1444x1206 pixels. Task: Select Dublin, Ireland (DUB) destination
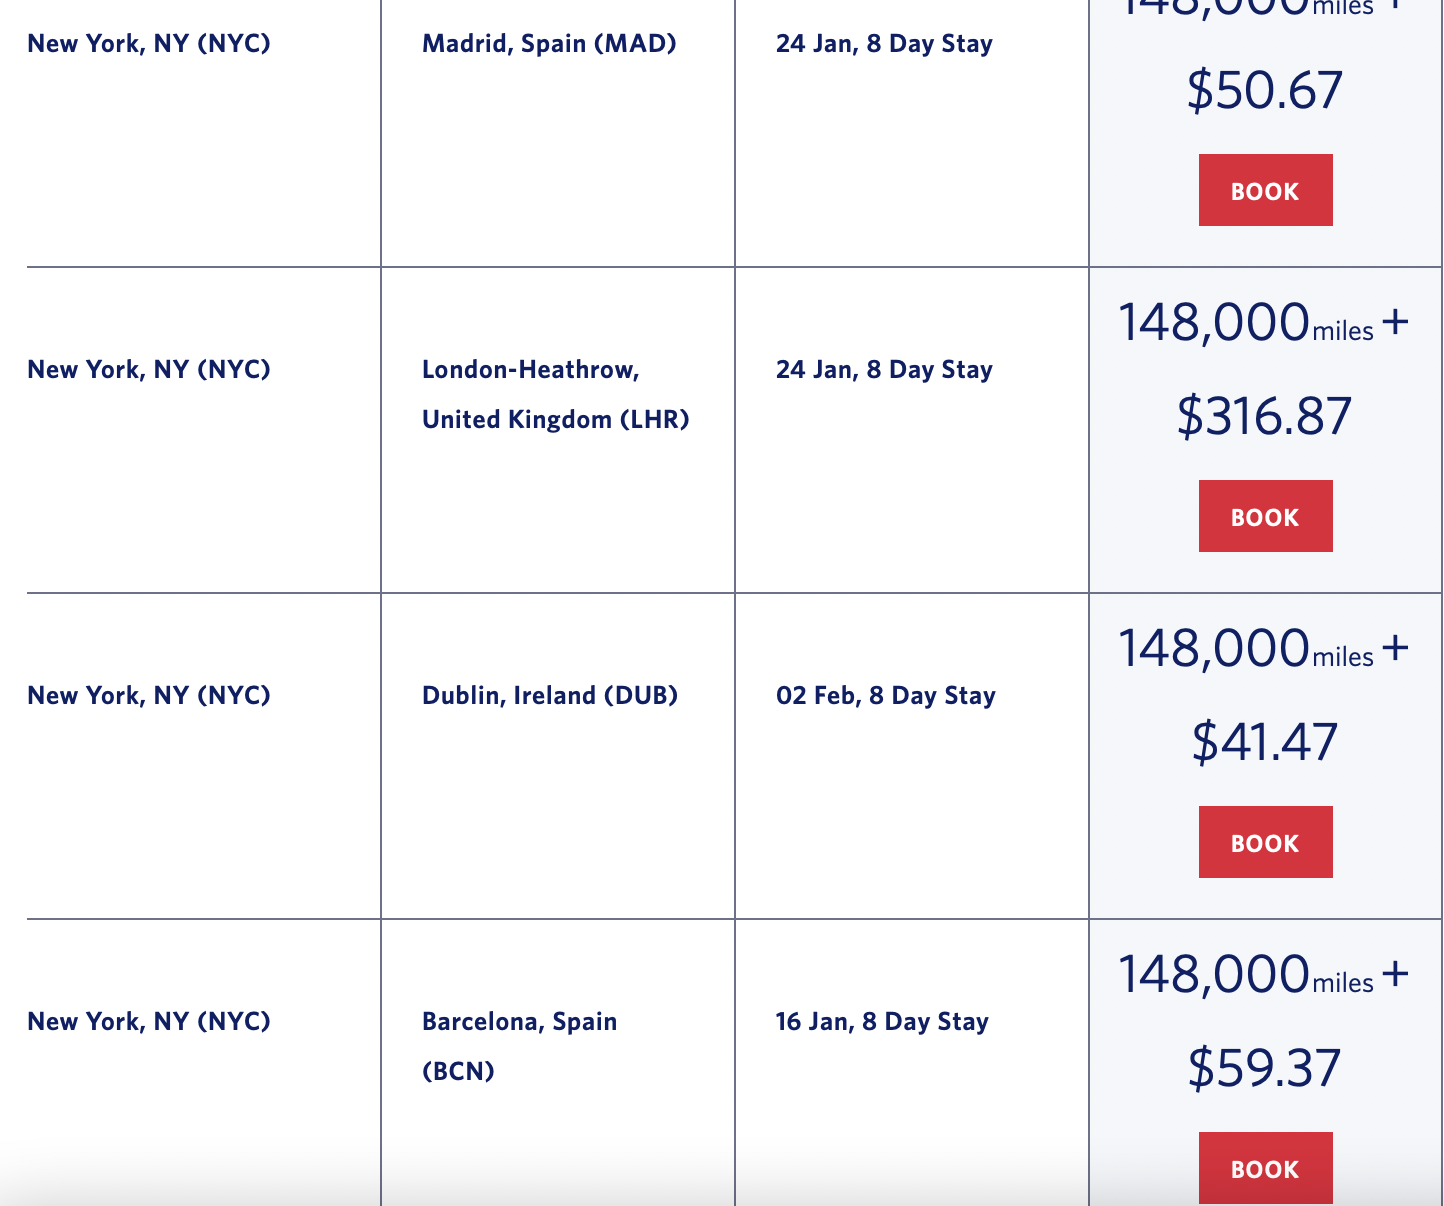(x=550, y=696)
